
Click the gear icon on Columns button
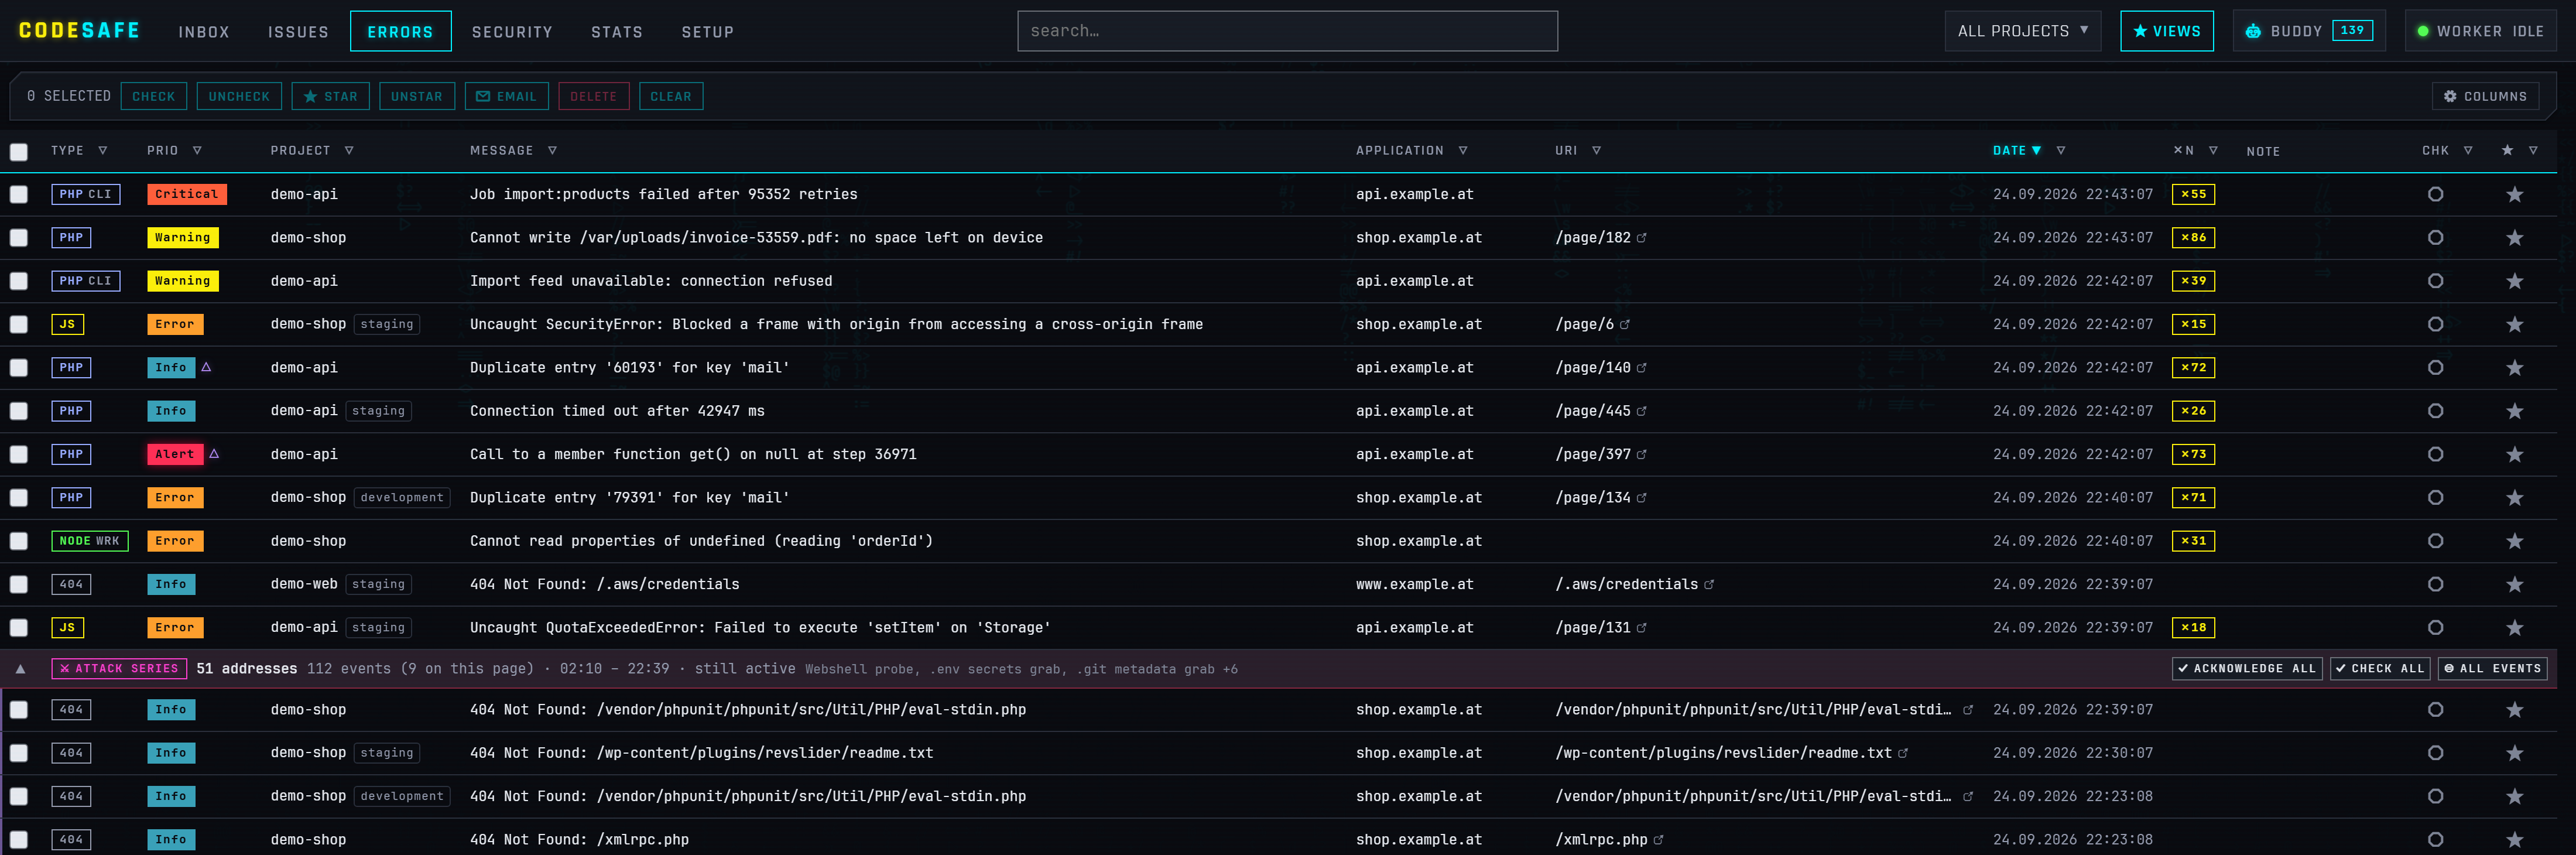[x=2449, y=96]
